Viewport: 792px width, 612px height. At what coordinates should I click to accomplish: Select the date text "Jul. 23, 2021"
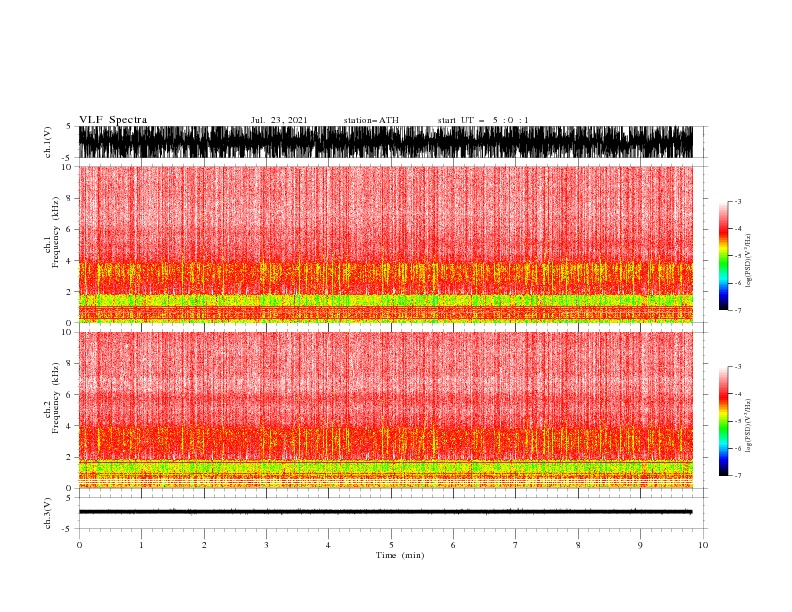click(279, 120)
